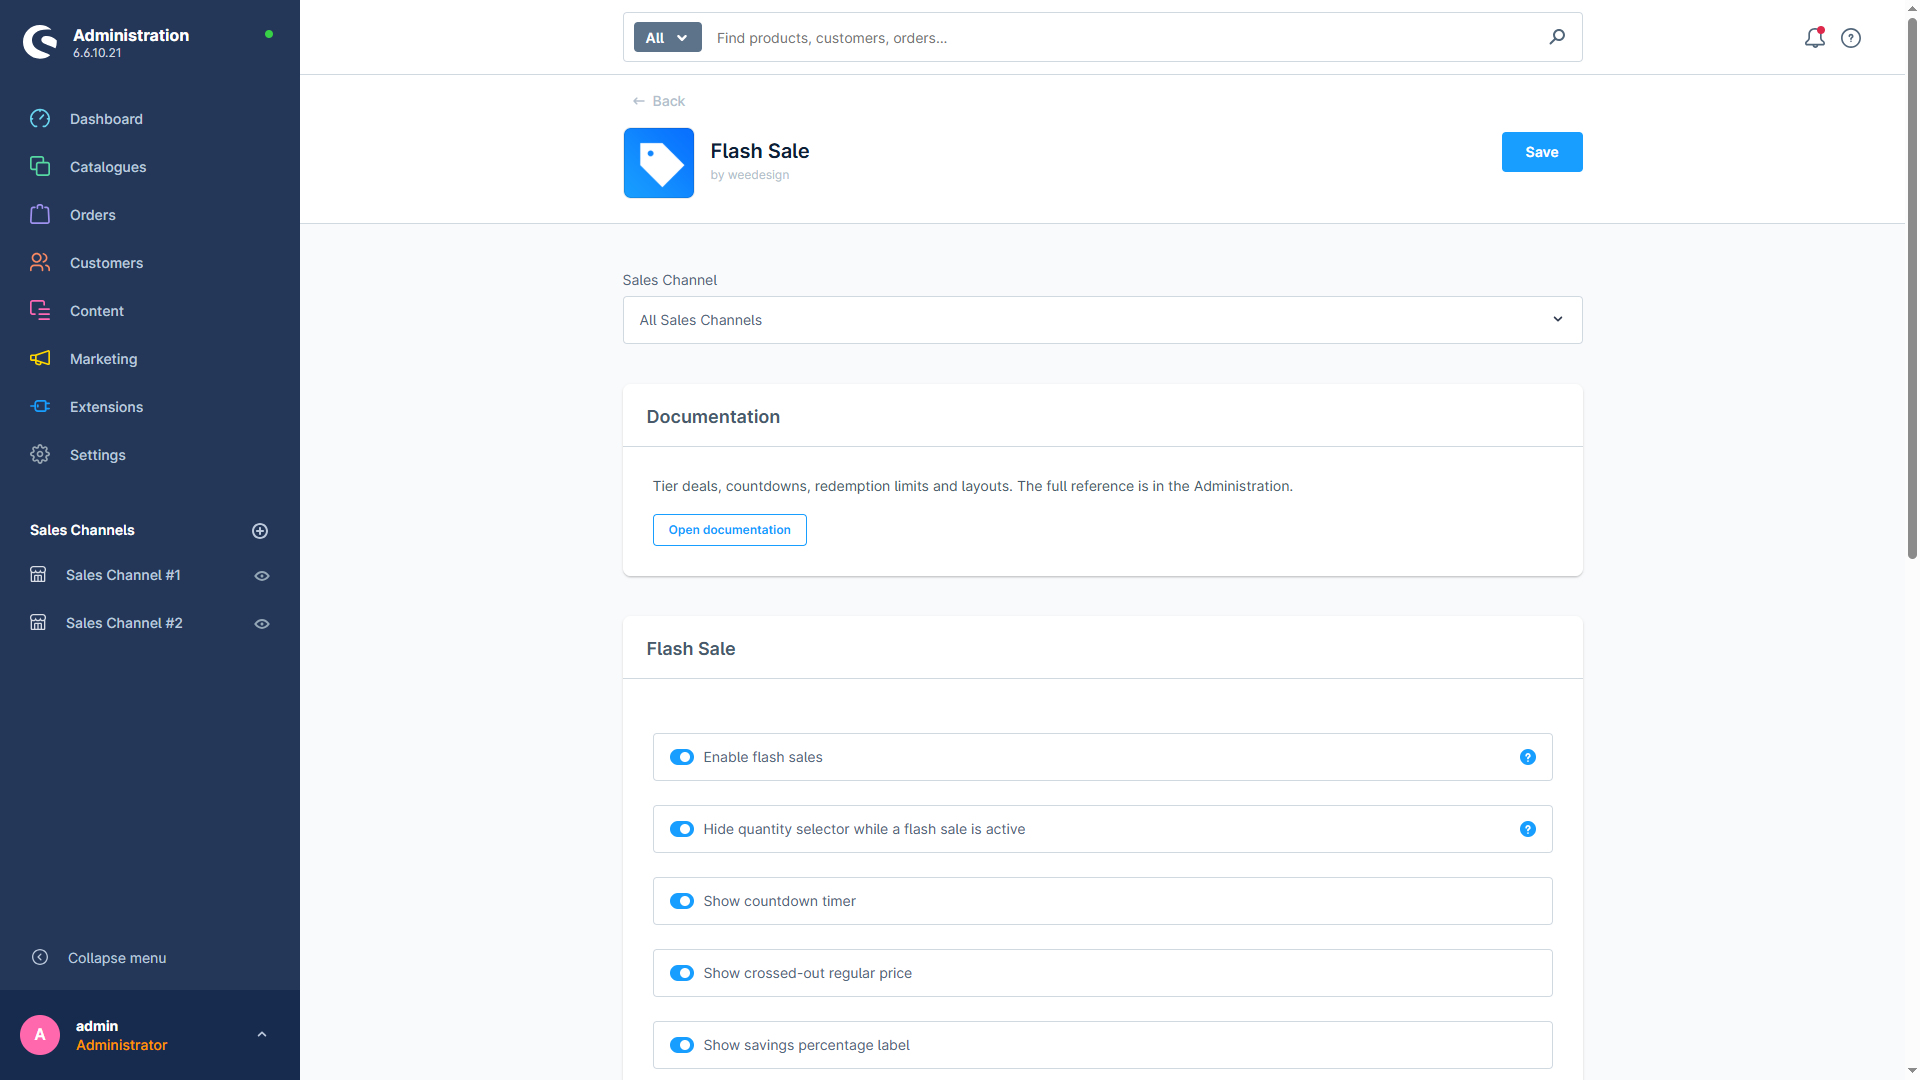Click the Extensions plug icon
Screen dimensions: 1920x1080
point(40,407)
